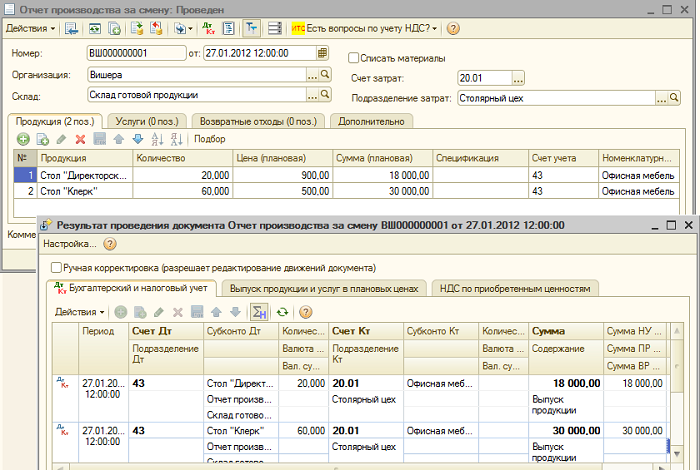
Task: Click the green refresh icon in result toolbar
Action: point(282,312)
